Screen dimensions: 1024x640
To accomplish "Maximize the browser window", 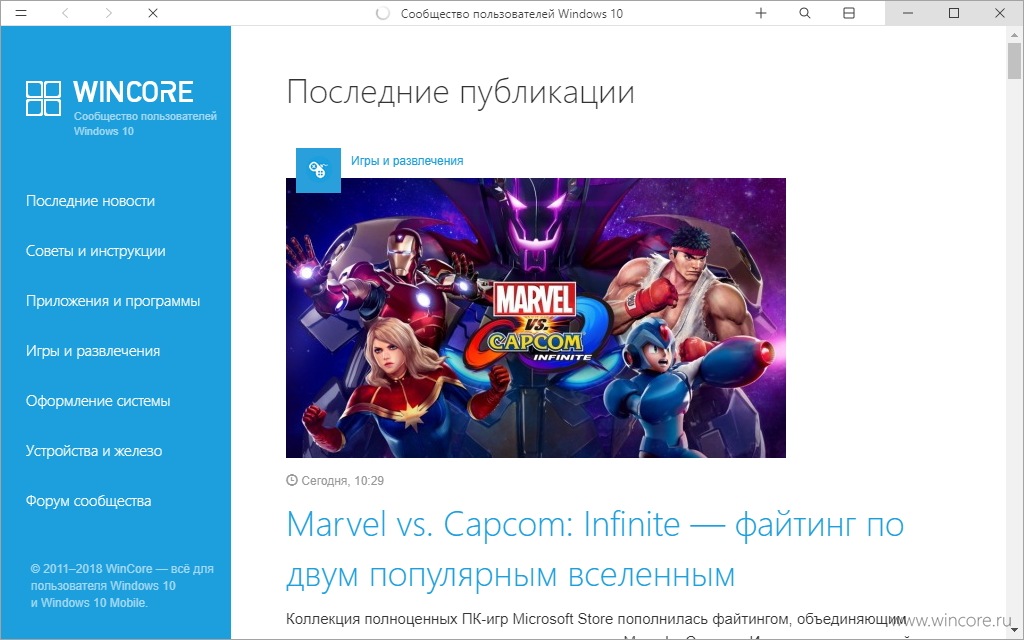I will click(x=953, y=13).
